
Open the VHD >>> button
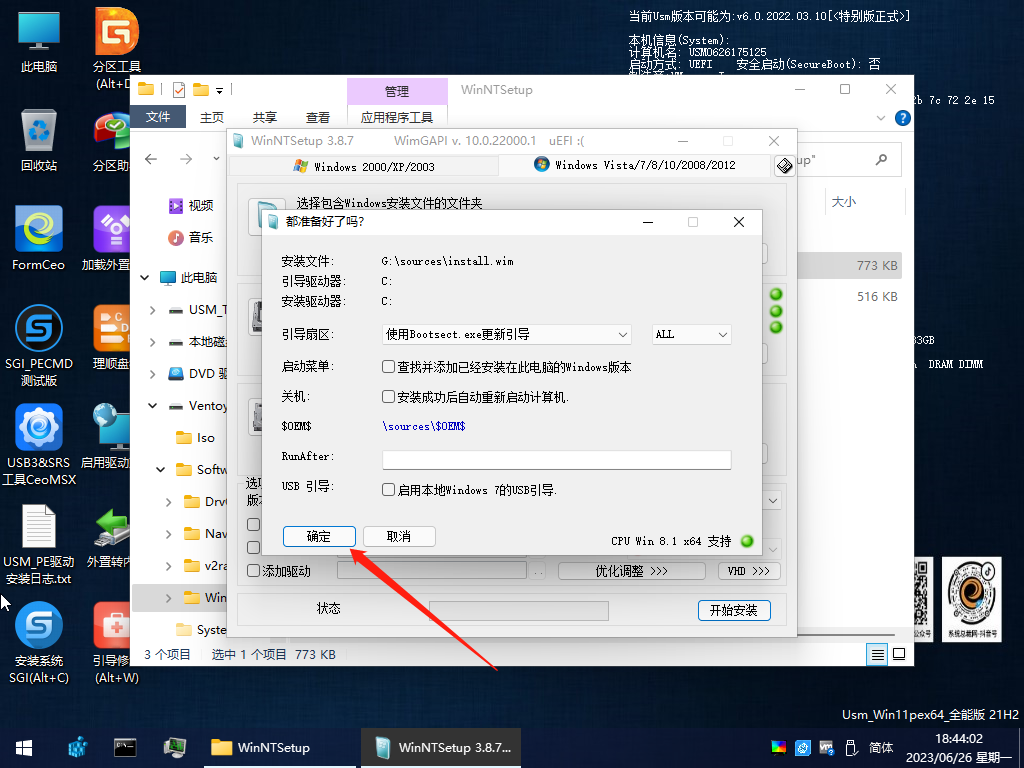pos(749,571)
